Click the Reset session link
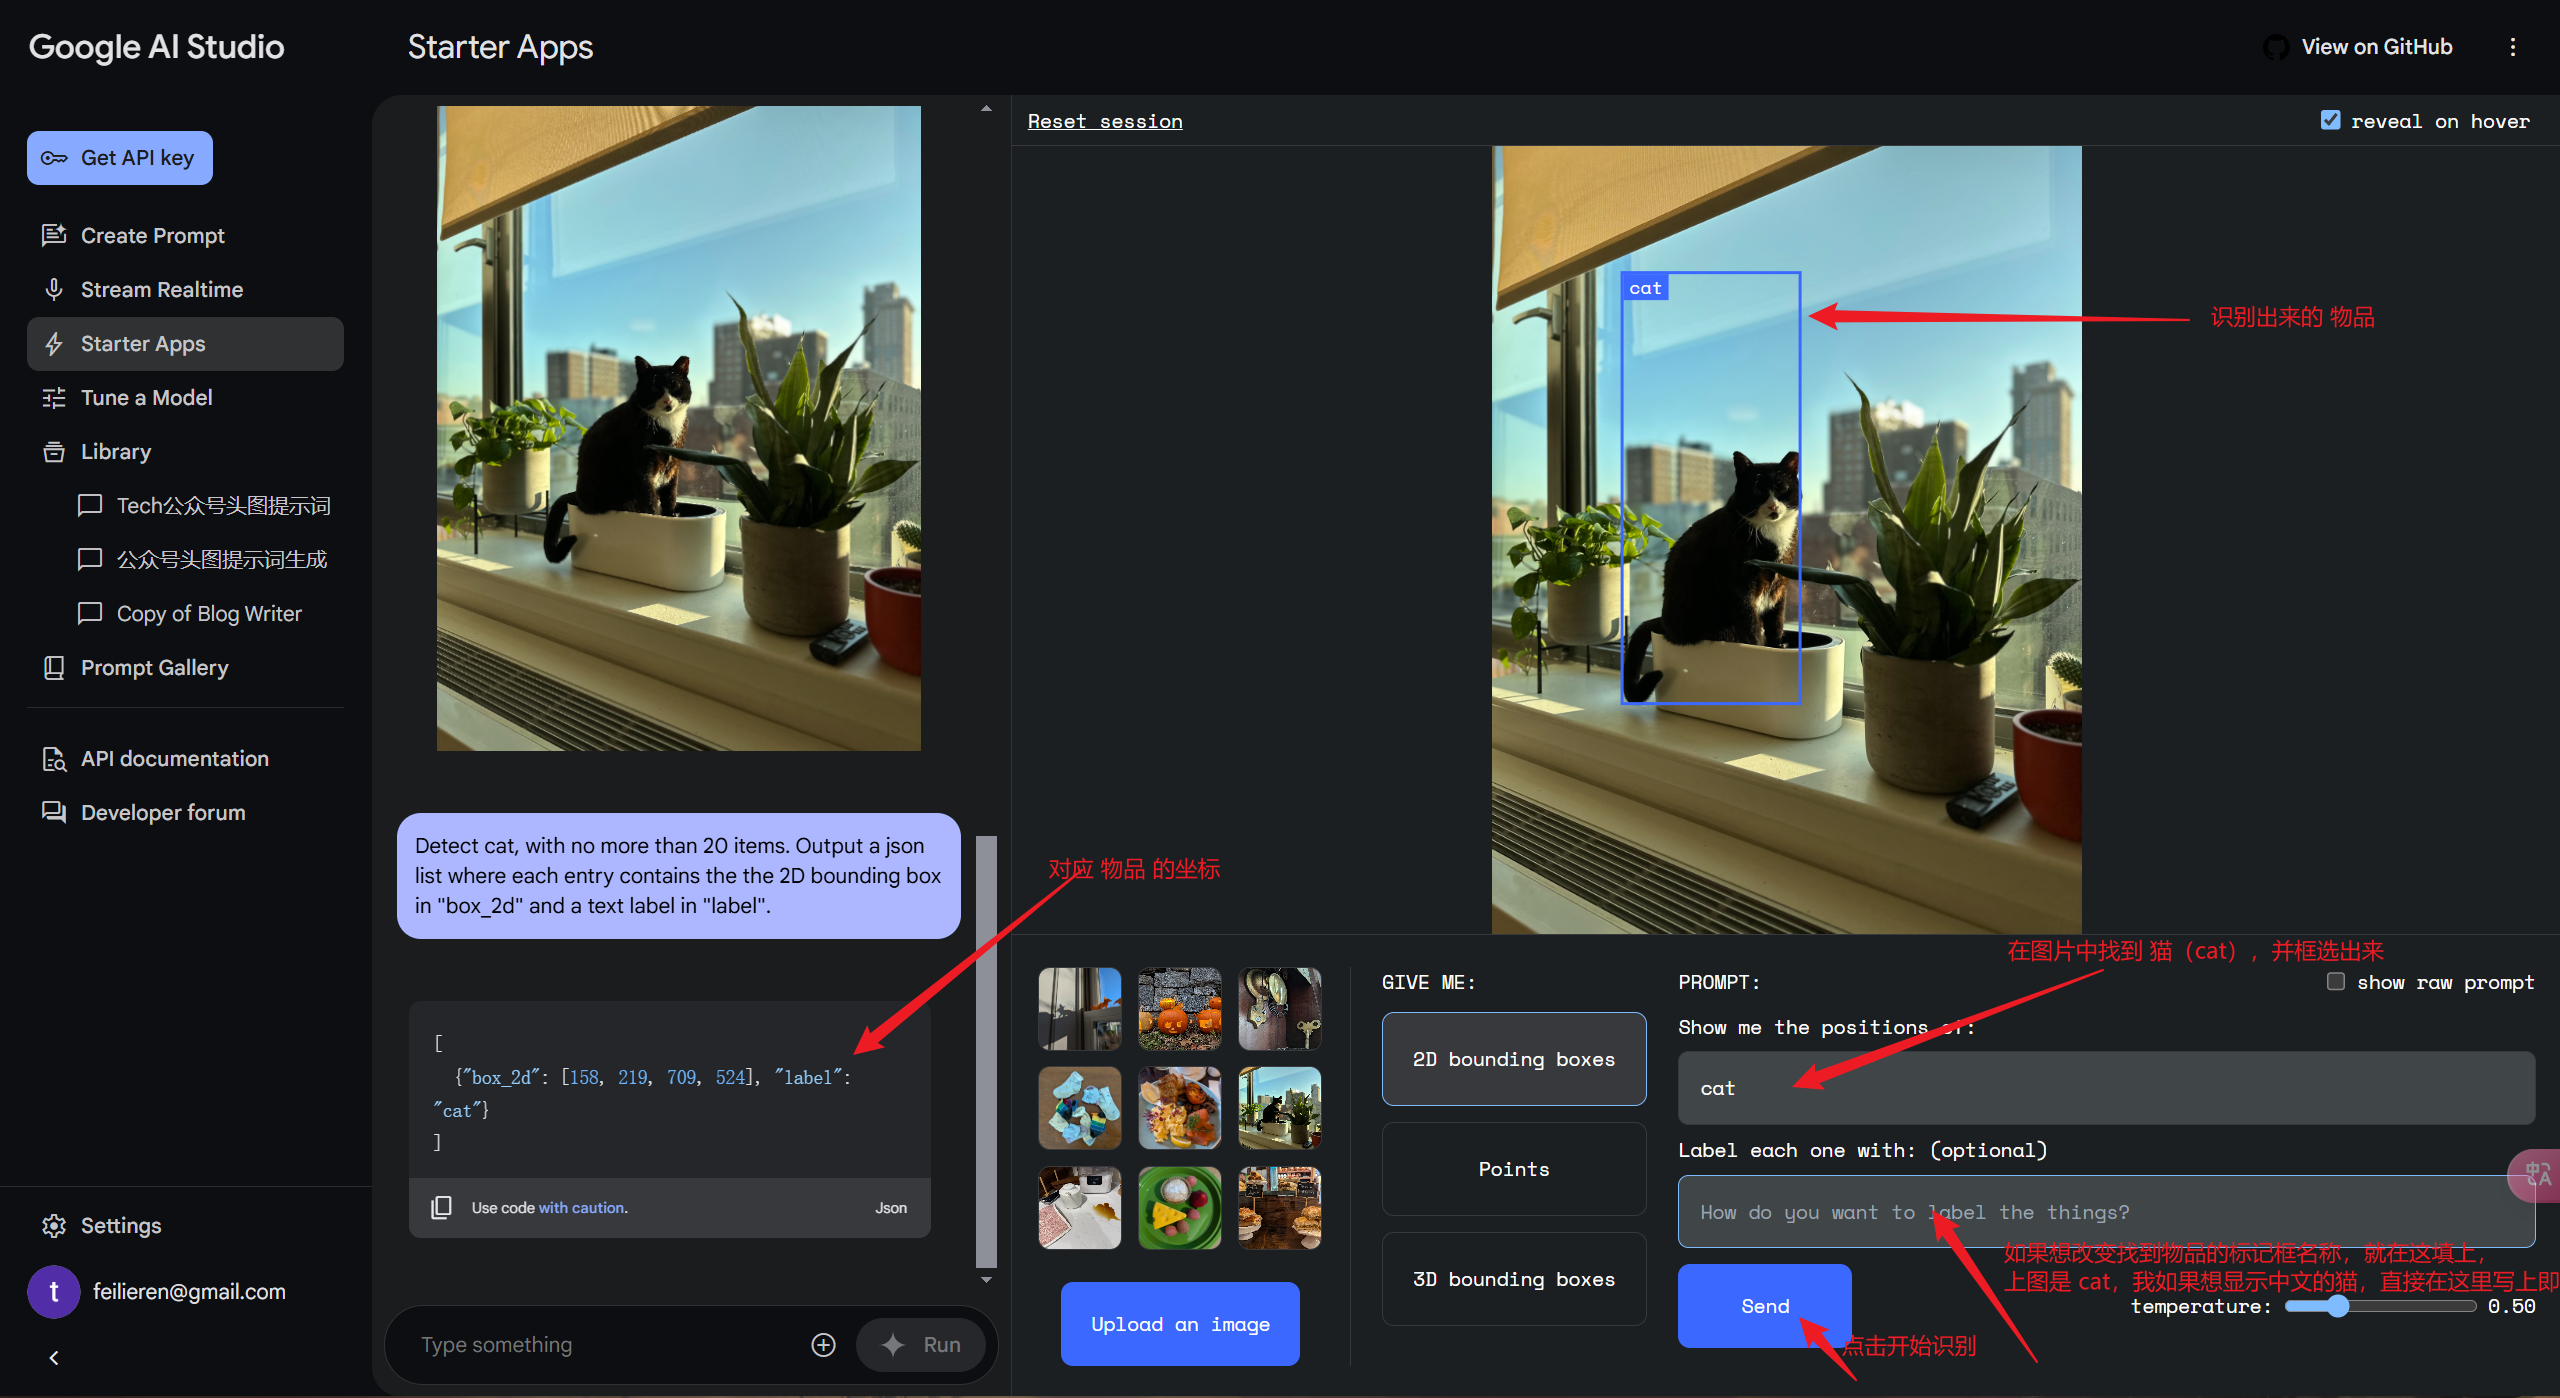2560x1398 pixels. coord(1104,121)
